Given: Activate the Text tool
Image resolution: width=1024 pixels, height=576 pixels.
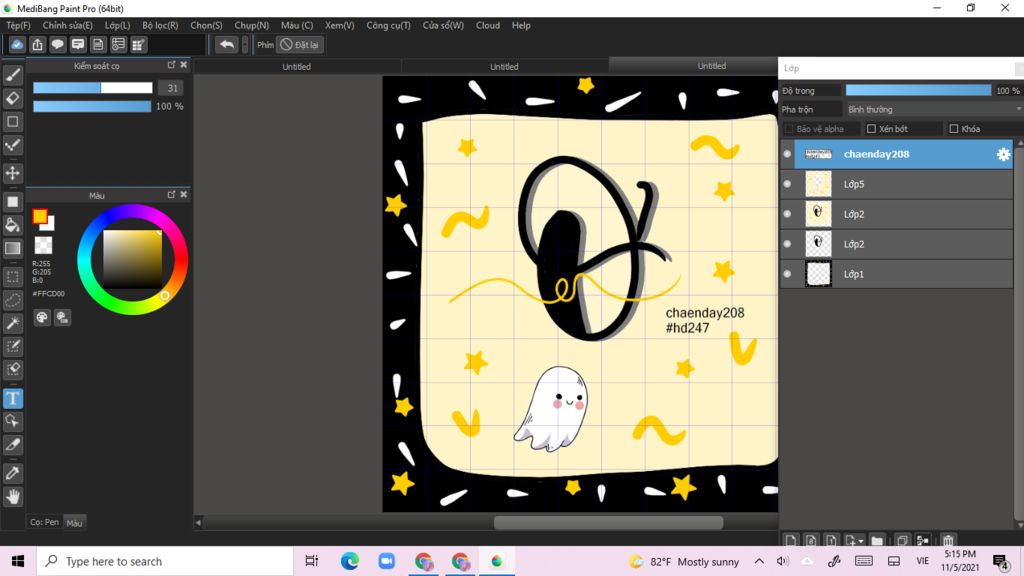Looking at the screenshot, I should click(12, 398).
